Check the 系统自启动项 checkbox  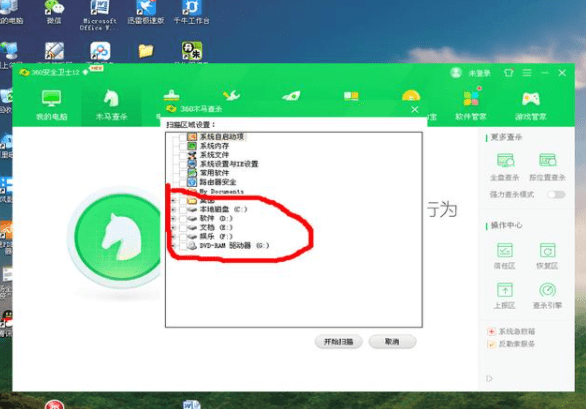point(182,137)
